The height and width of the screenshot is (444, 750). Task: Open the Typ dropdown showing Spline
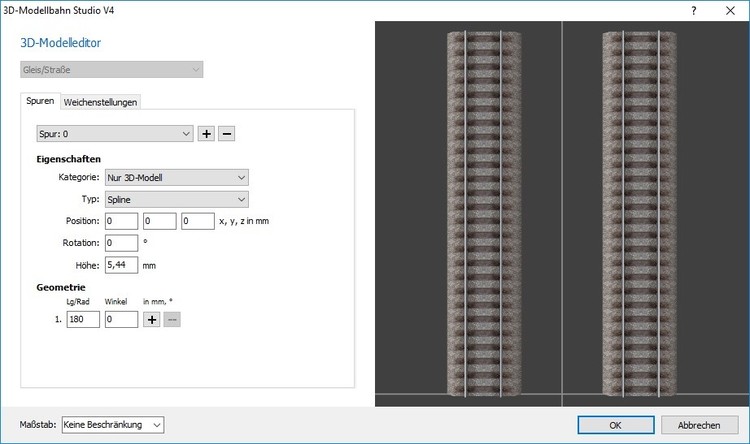[176, 200]
